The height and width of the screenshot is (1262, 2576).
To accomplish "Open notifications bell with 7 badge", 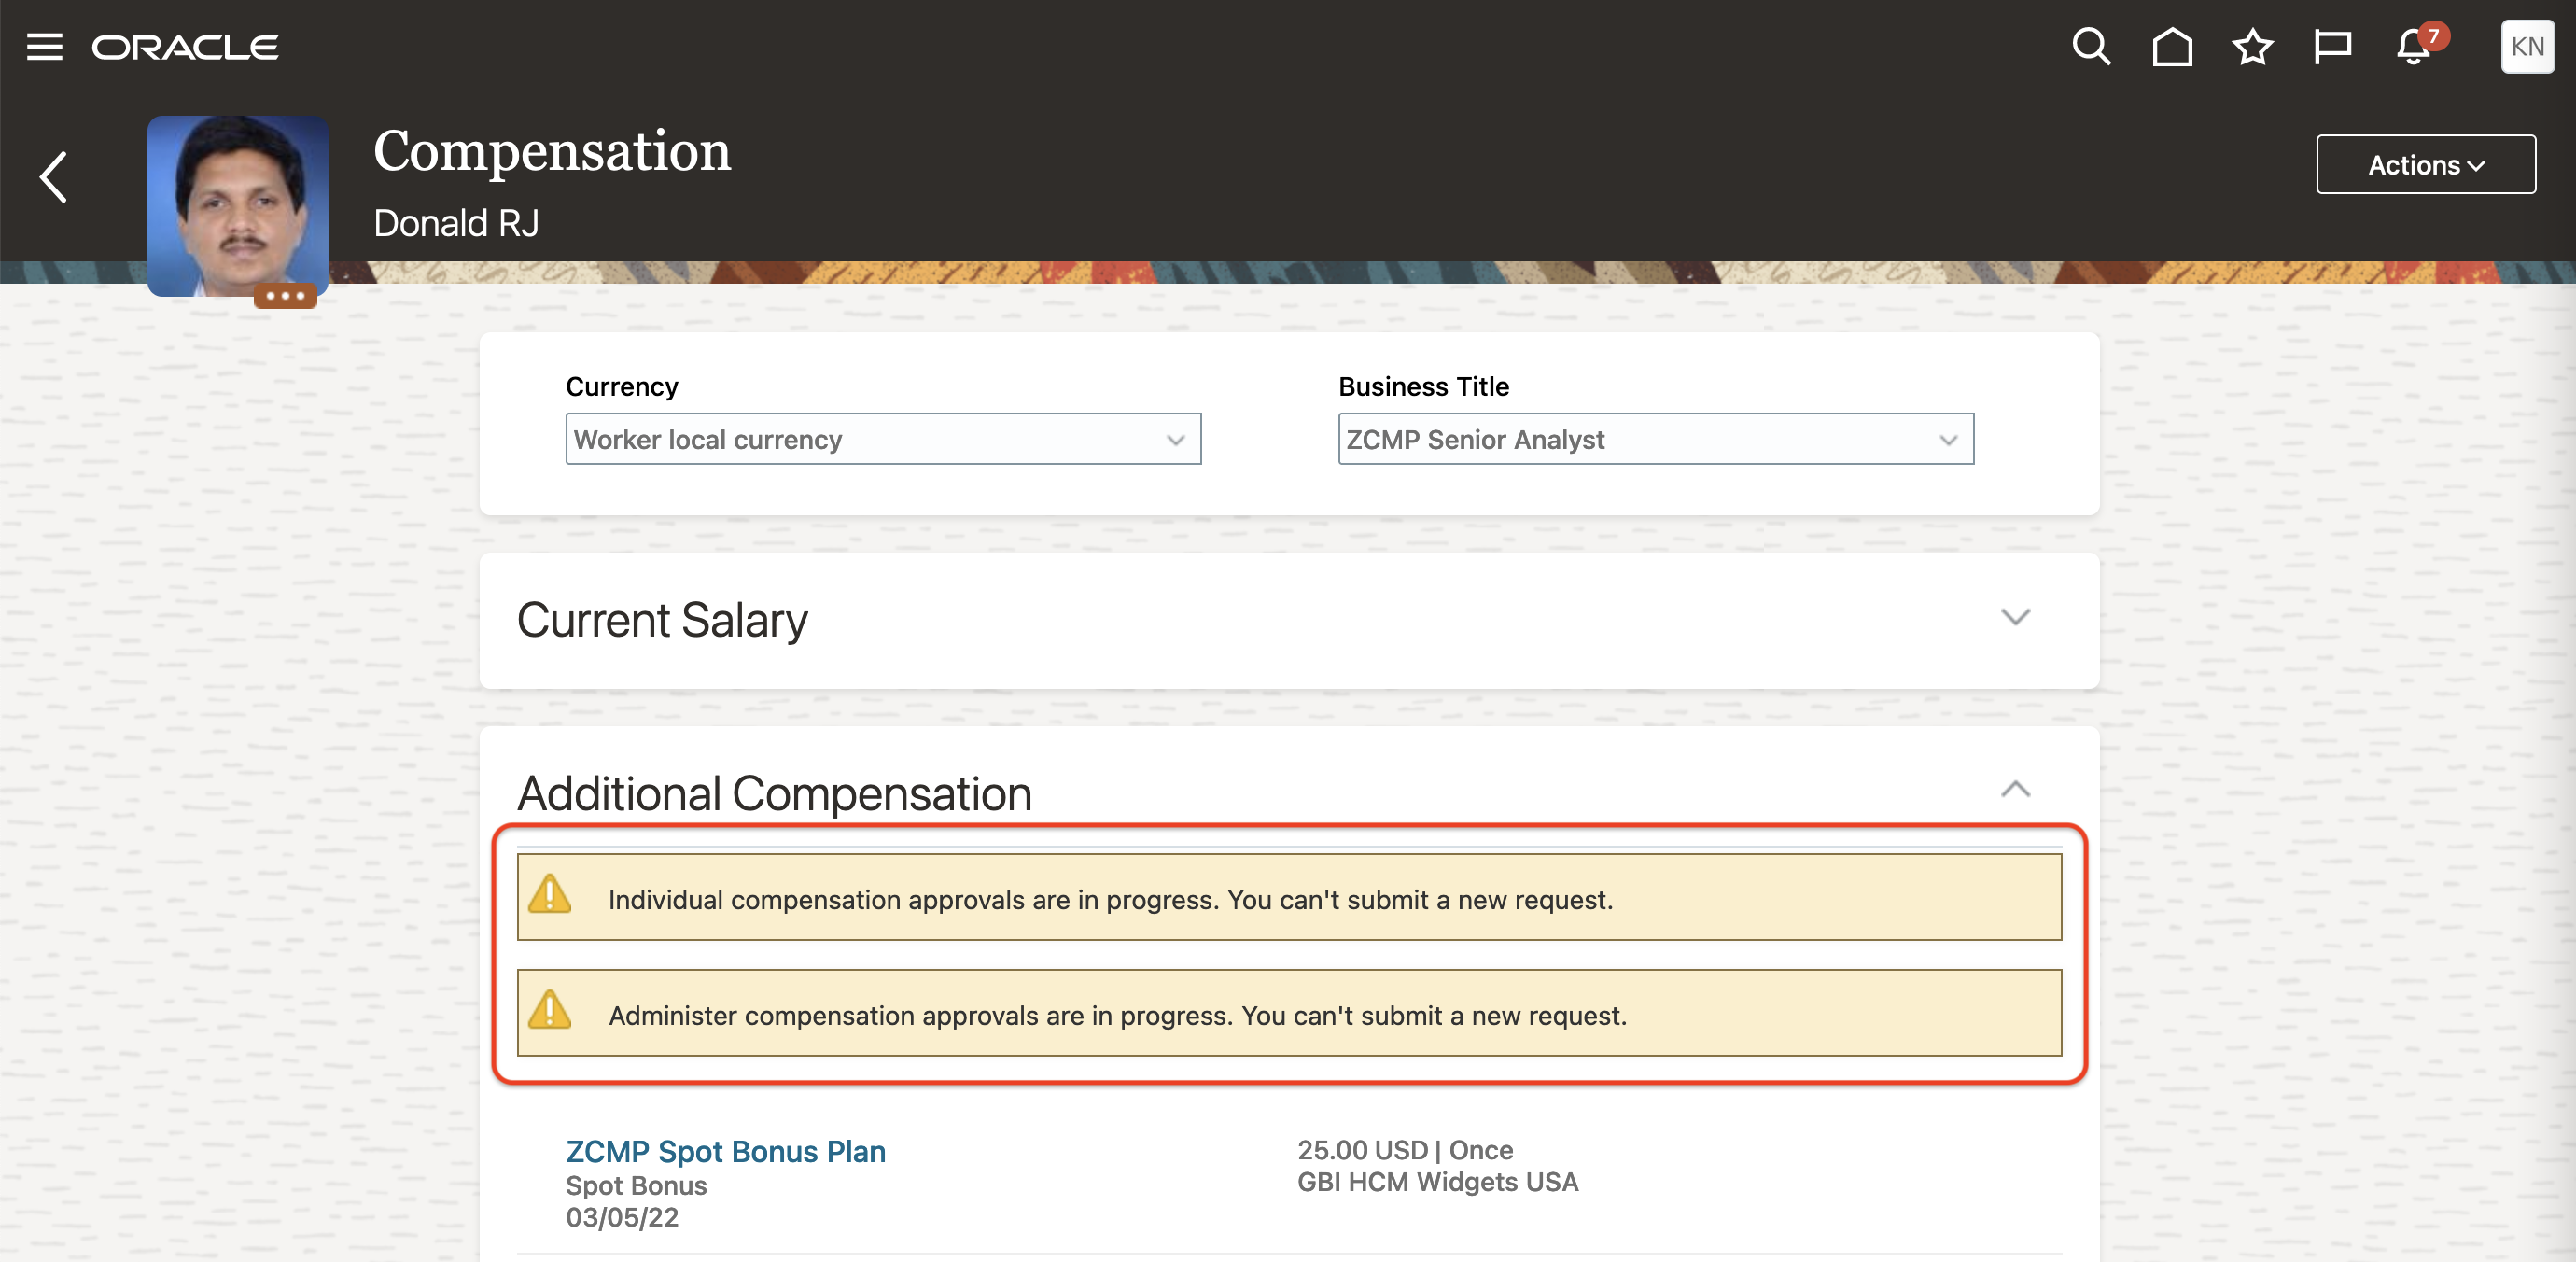I will tap(2414, 47).
